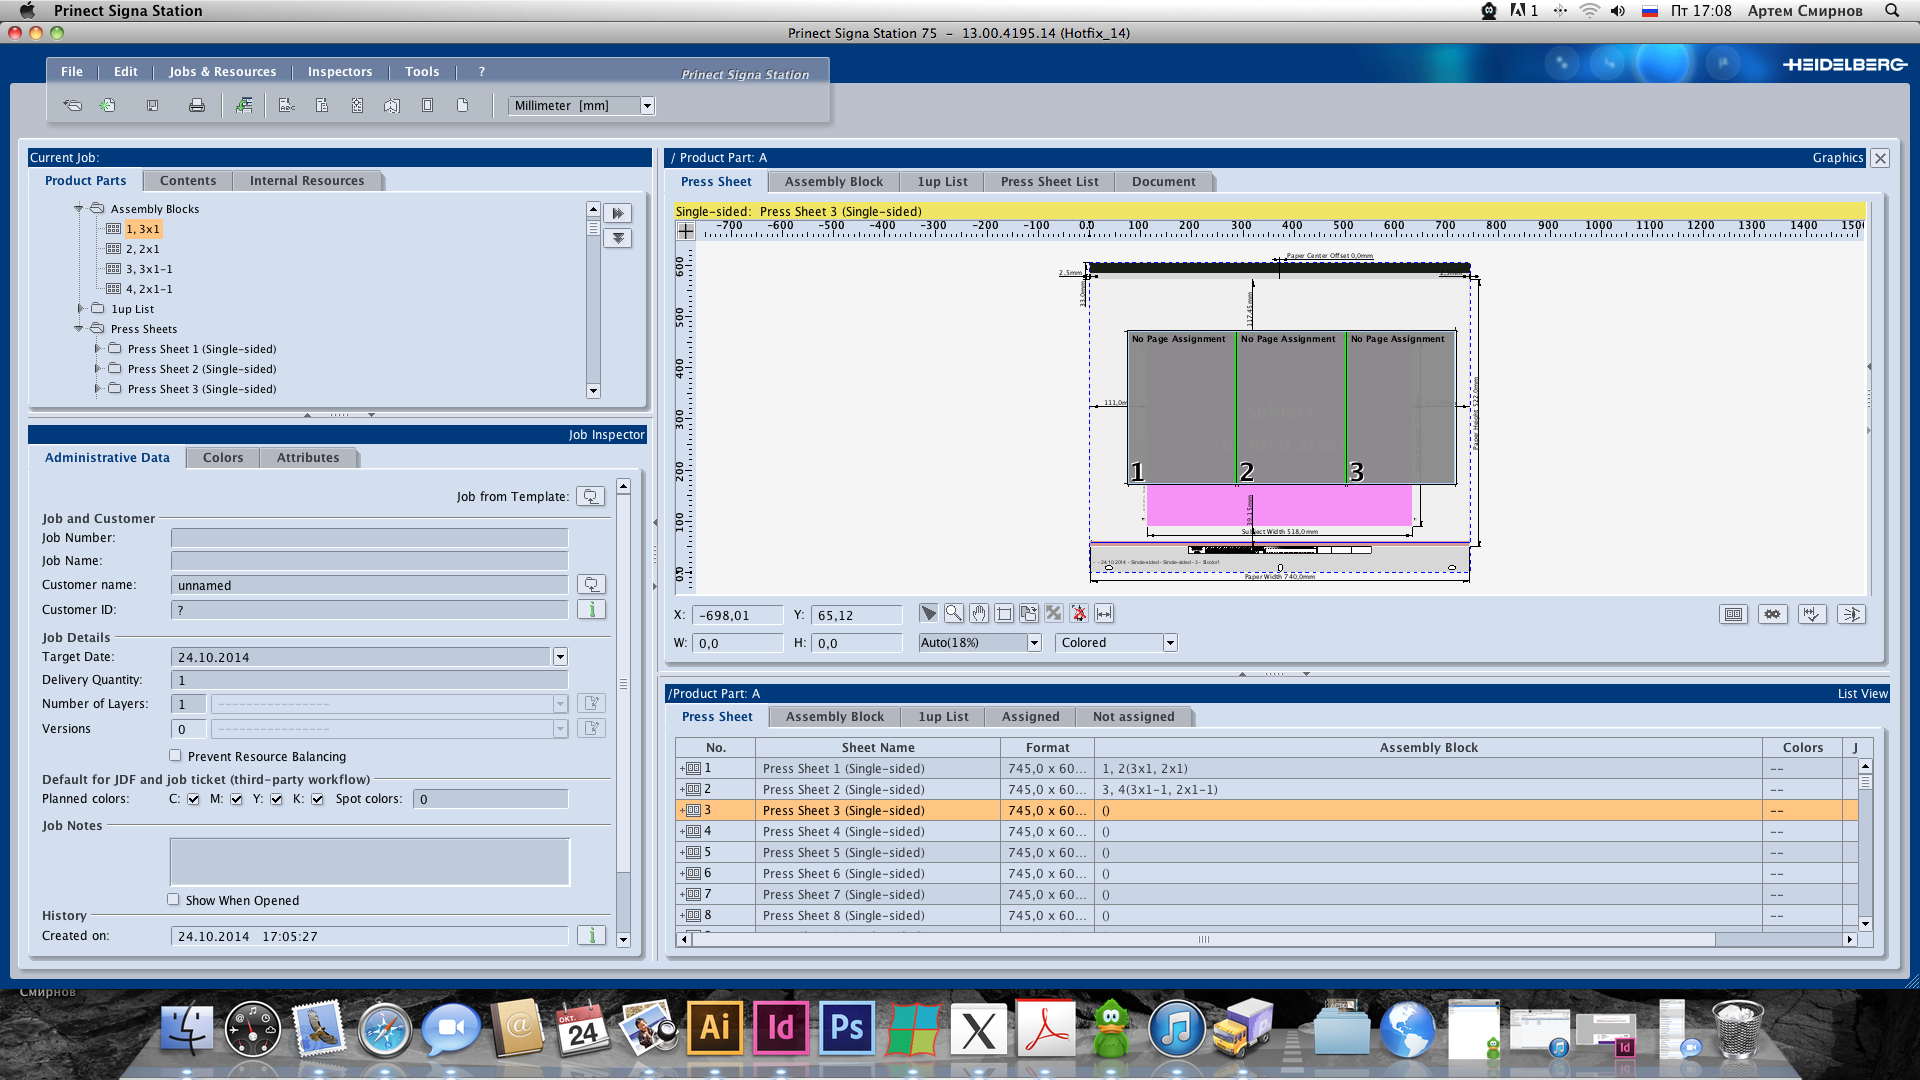Select the arrow selection tool in graphics view

[929, 613]
